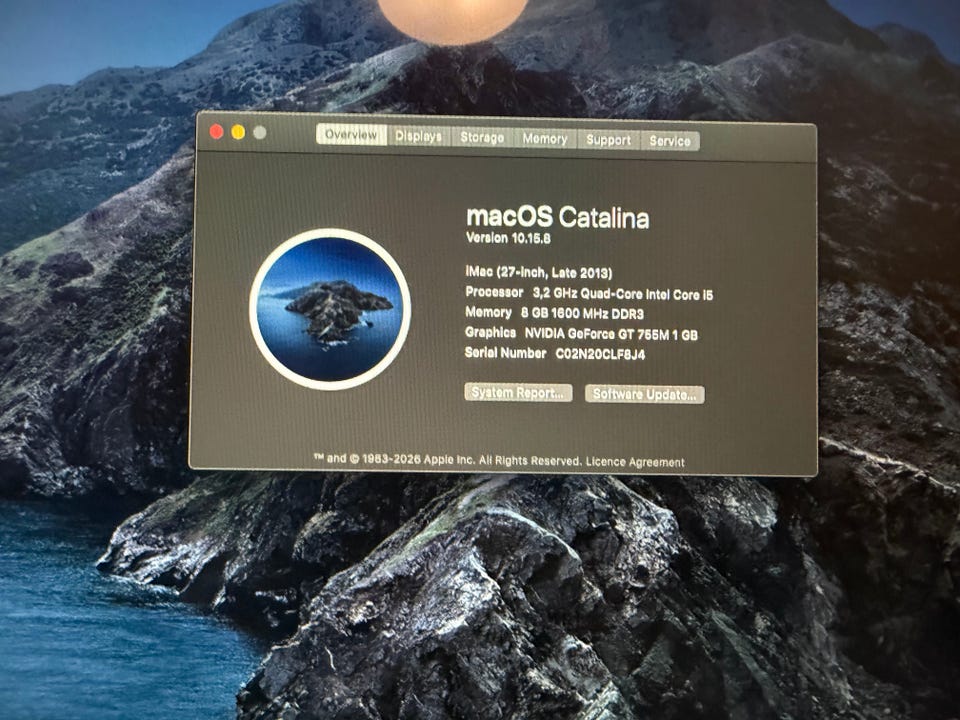This screenshot has width=960, height=720.
Task: Click the Serial Number label
Action: (505, 353)
